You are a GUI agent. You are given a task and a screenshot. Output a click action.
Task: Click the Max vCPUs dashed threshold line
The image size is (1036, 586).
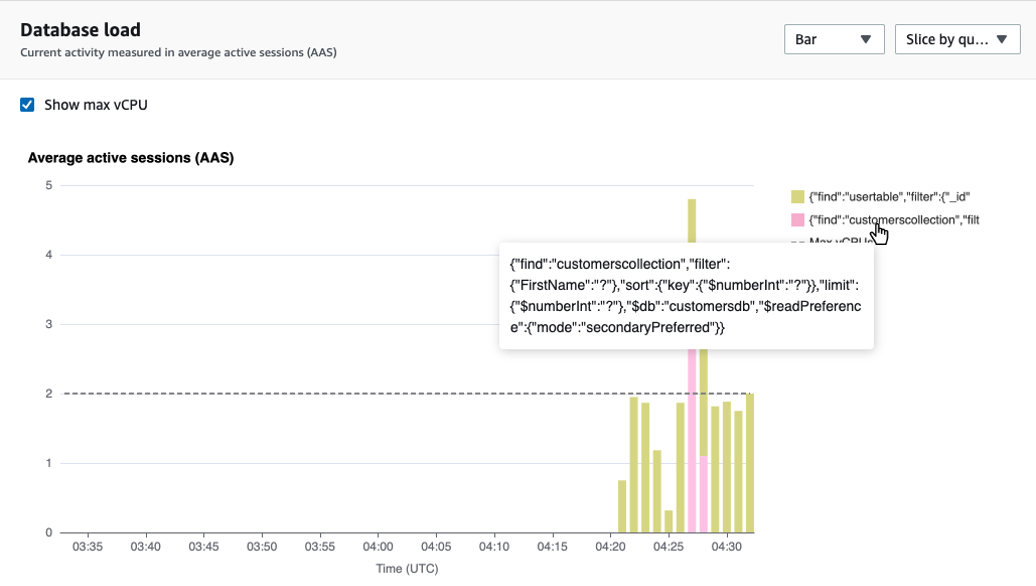click(400, 393)
